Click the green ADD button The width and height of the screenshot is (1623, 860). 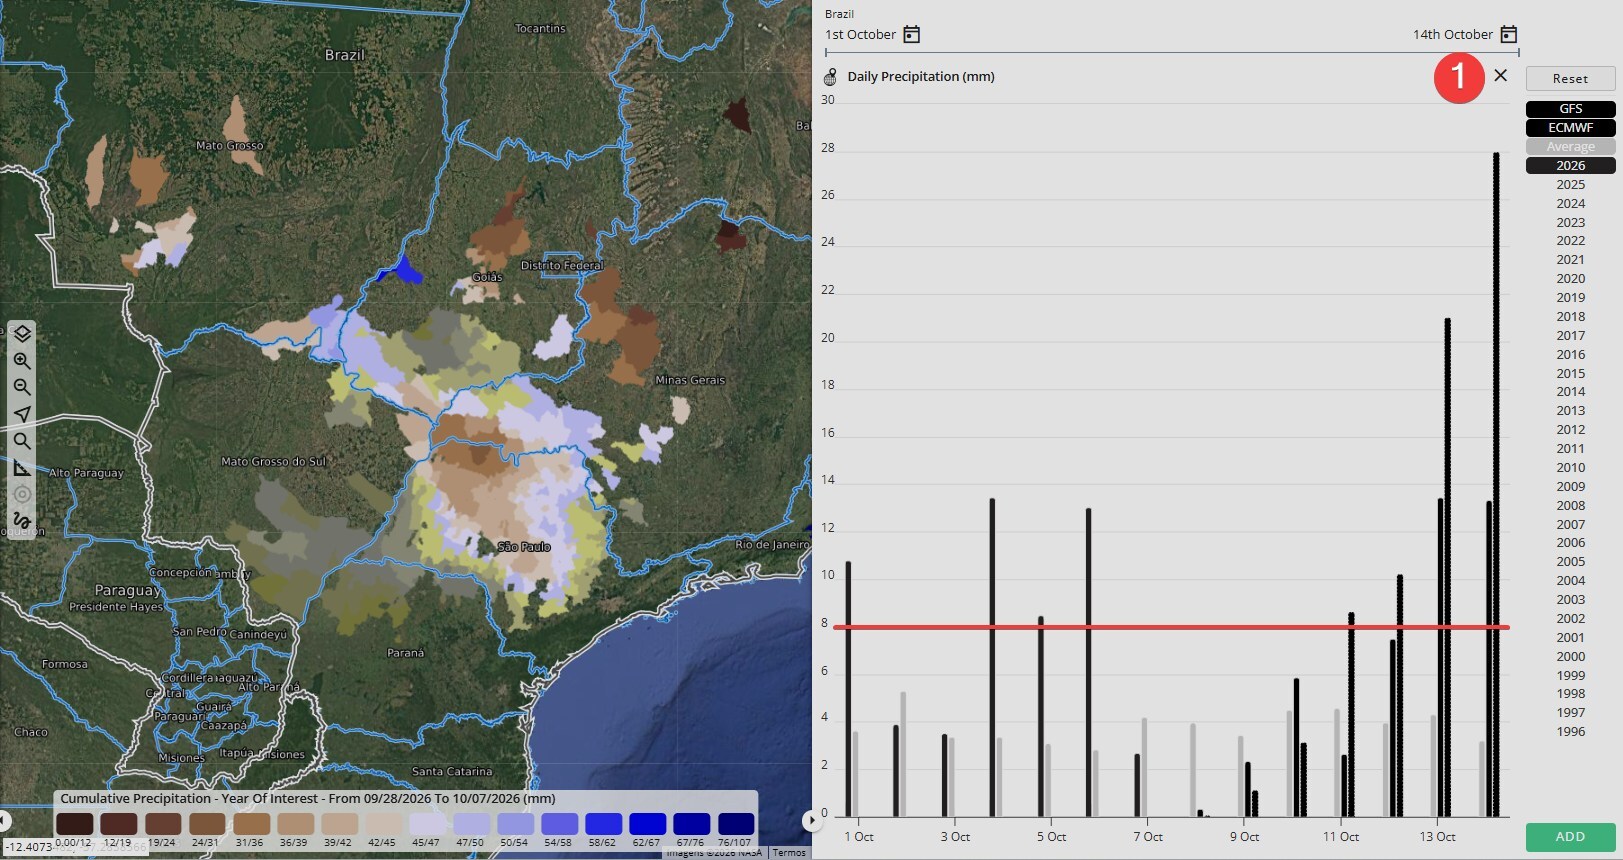[1570, 837]
